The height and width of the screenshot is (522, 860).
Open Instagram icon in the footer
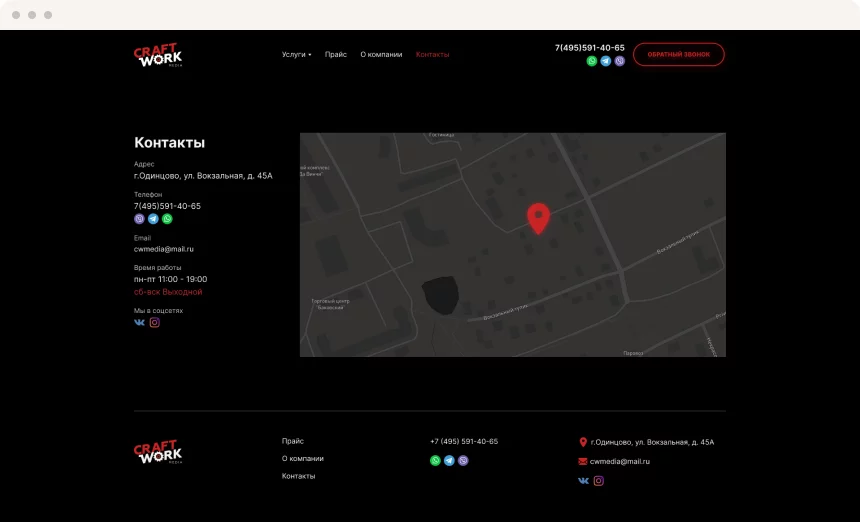(599, 481)
